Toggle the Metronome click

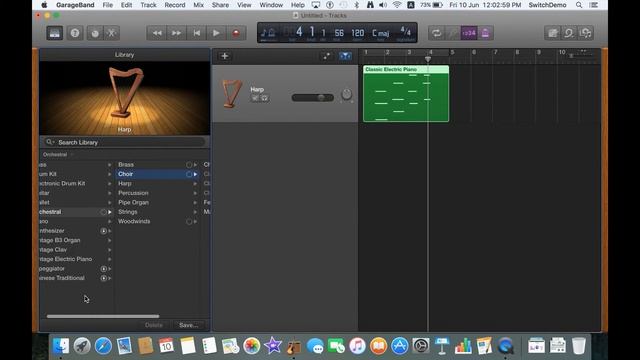pyautogui.click(x=485, y=33)
